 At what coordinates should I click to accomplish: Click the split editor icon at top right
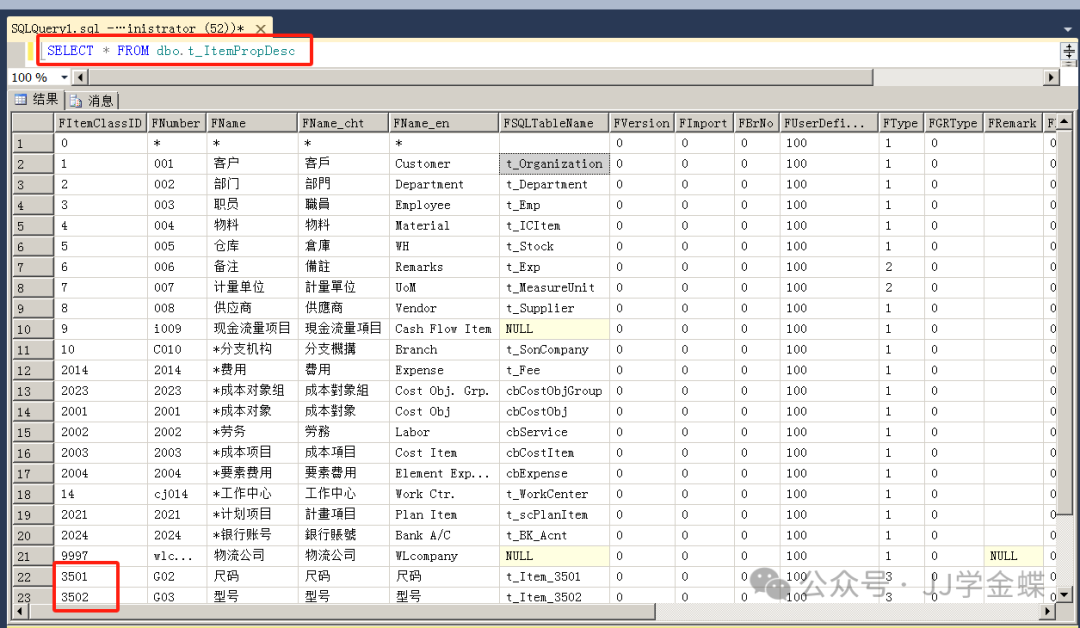tap(1068, 51)
